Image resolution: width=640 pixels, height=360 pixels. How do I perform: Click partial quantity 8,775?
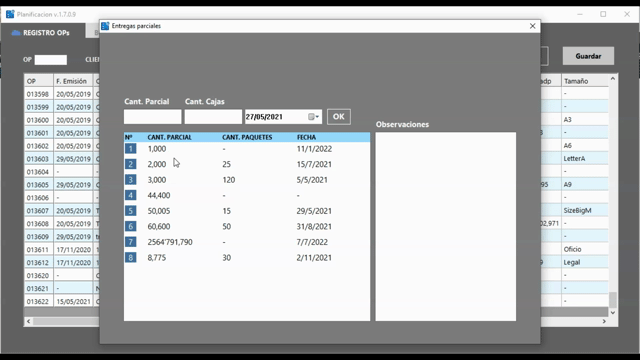[157, 258]
